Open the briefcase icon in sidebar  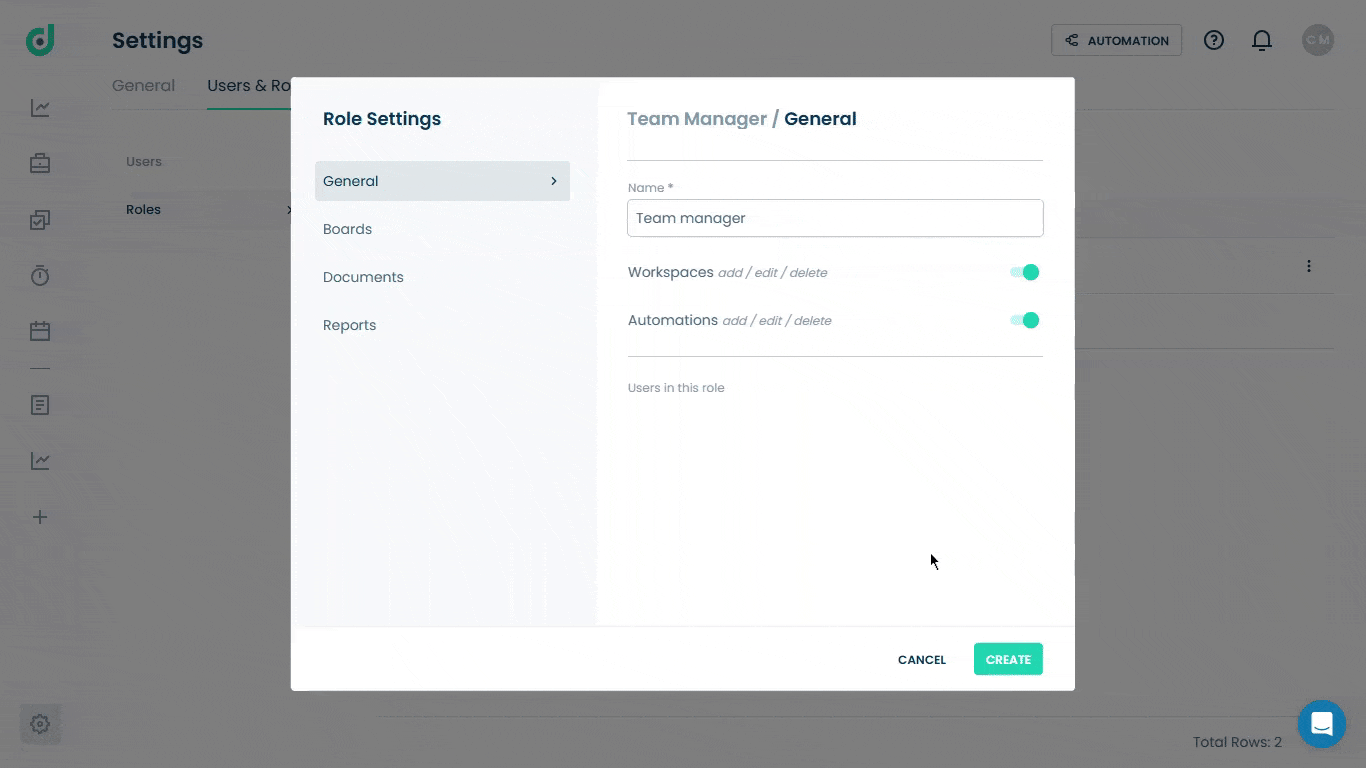coord(40,163)
